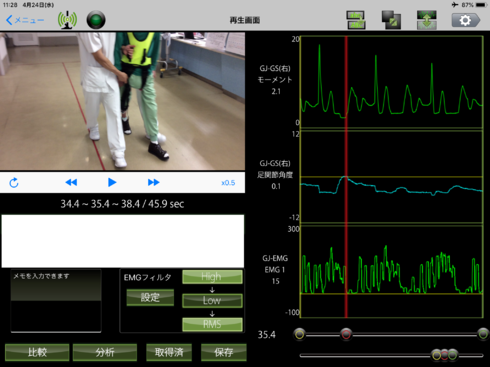This screenshot has width=490, height=367.
Task: Tap the overlapping squares overlay icon
Action: 391,20
